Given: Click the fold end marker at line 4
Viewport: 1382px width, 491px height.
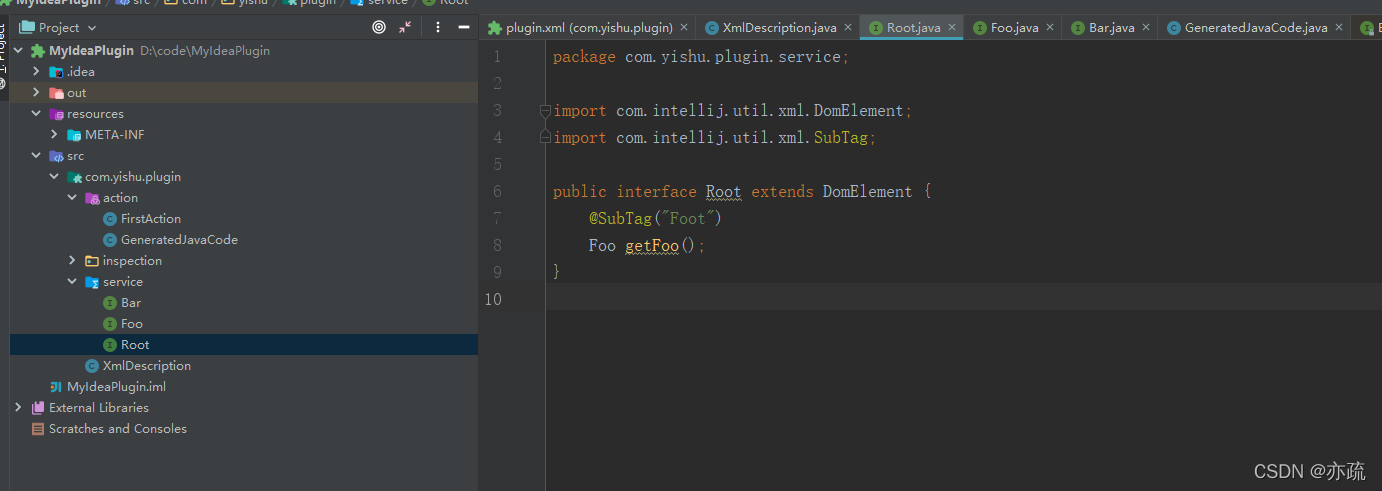Looking at the screenshot, I should click(546, 137).
